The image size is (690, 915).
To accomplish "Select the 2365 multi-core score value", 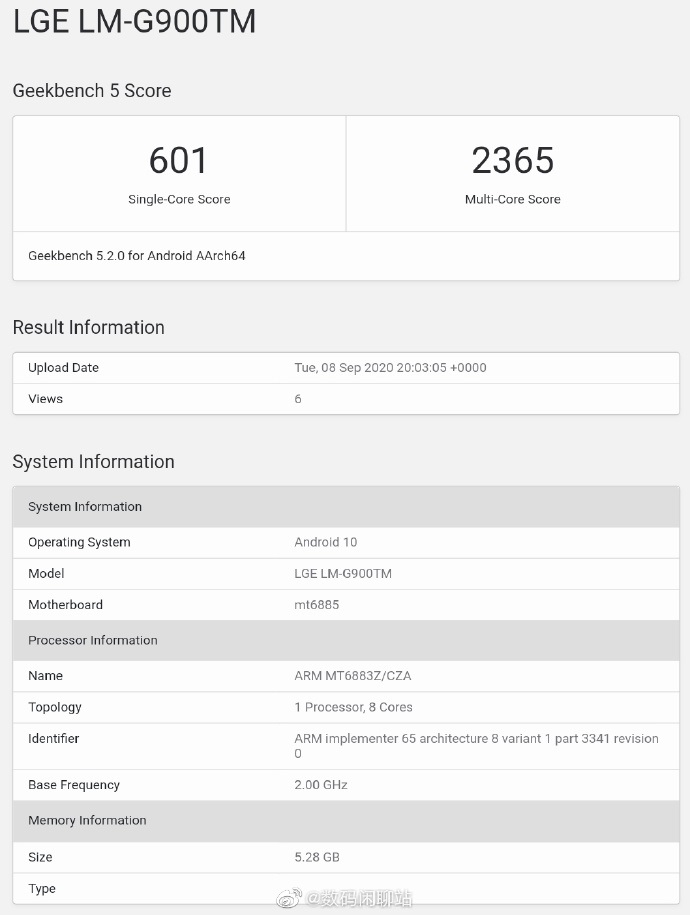I will (512, 160).
